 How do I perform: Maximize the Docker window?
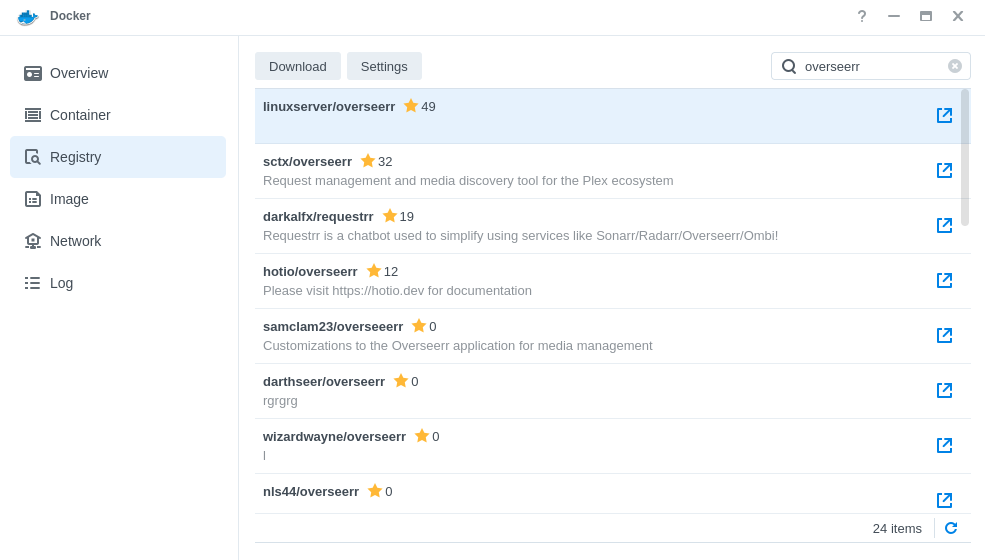point(926,16)
